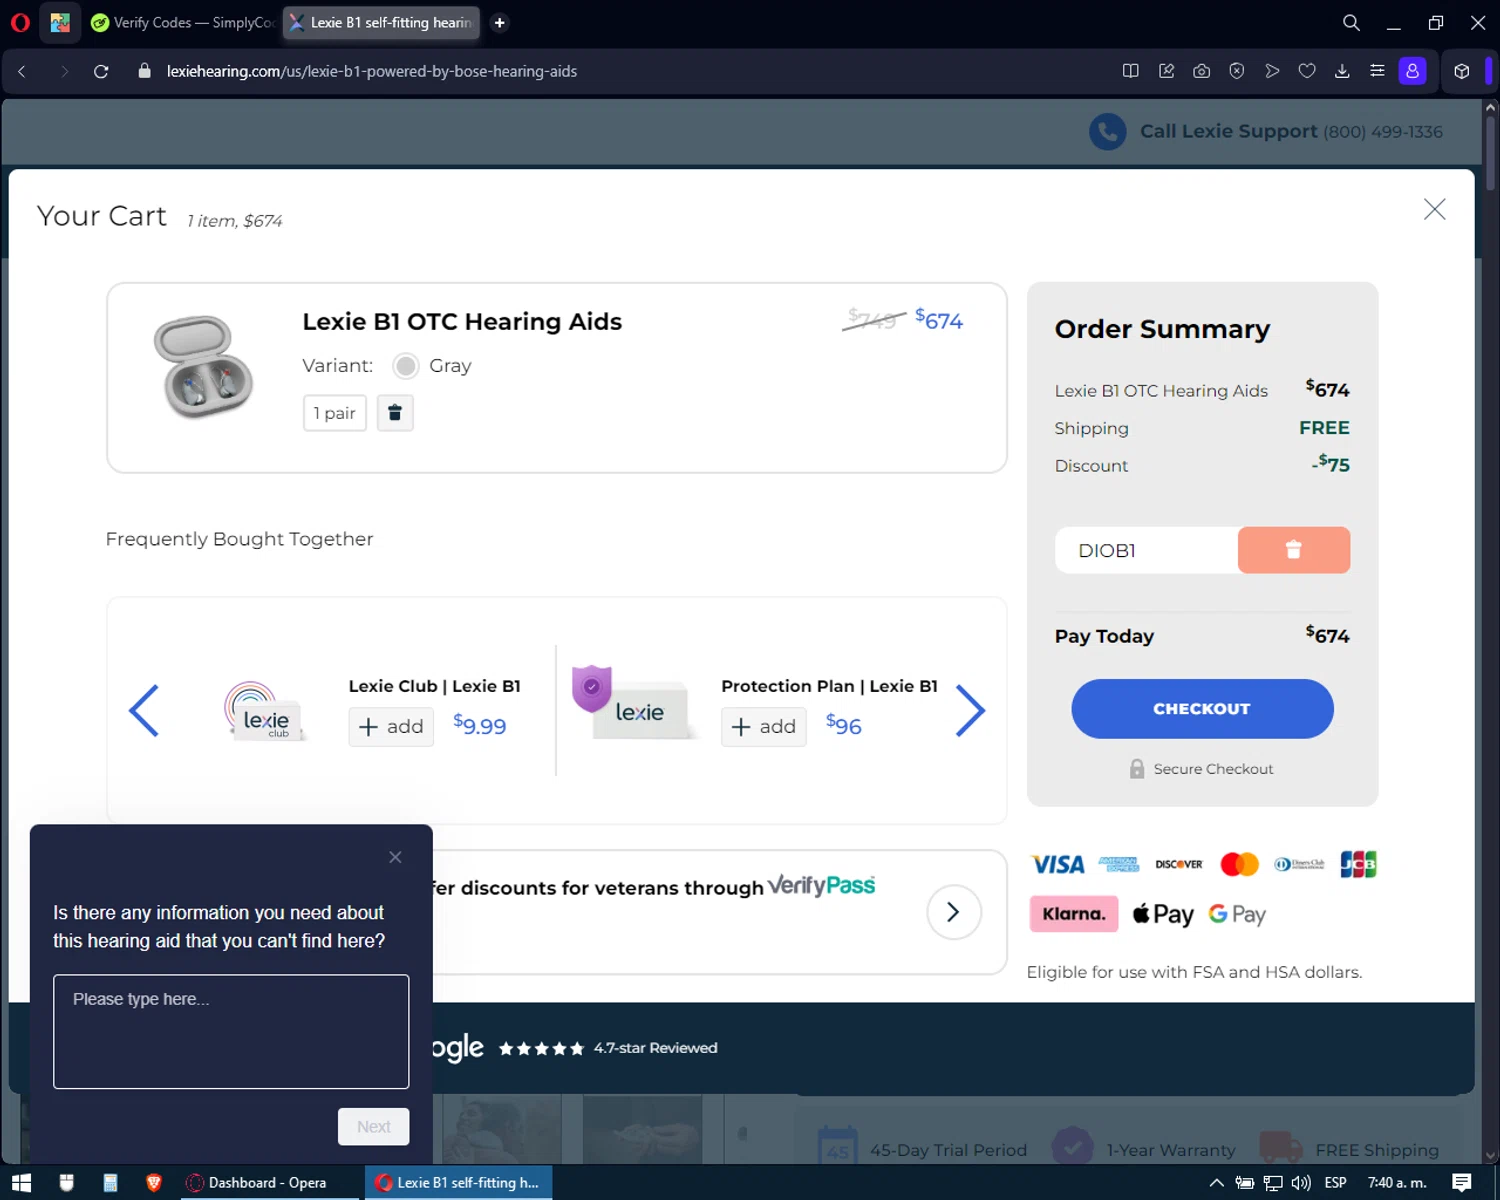Open the downloads icon
The image size is (1500, 1200).
point(1342,71)
